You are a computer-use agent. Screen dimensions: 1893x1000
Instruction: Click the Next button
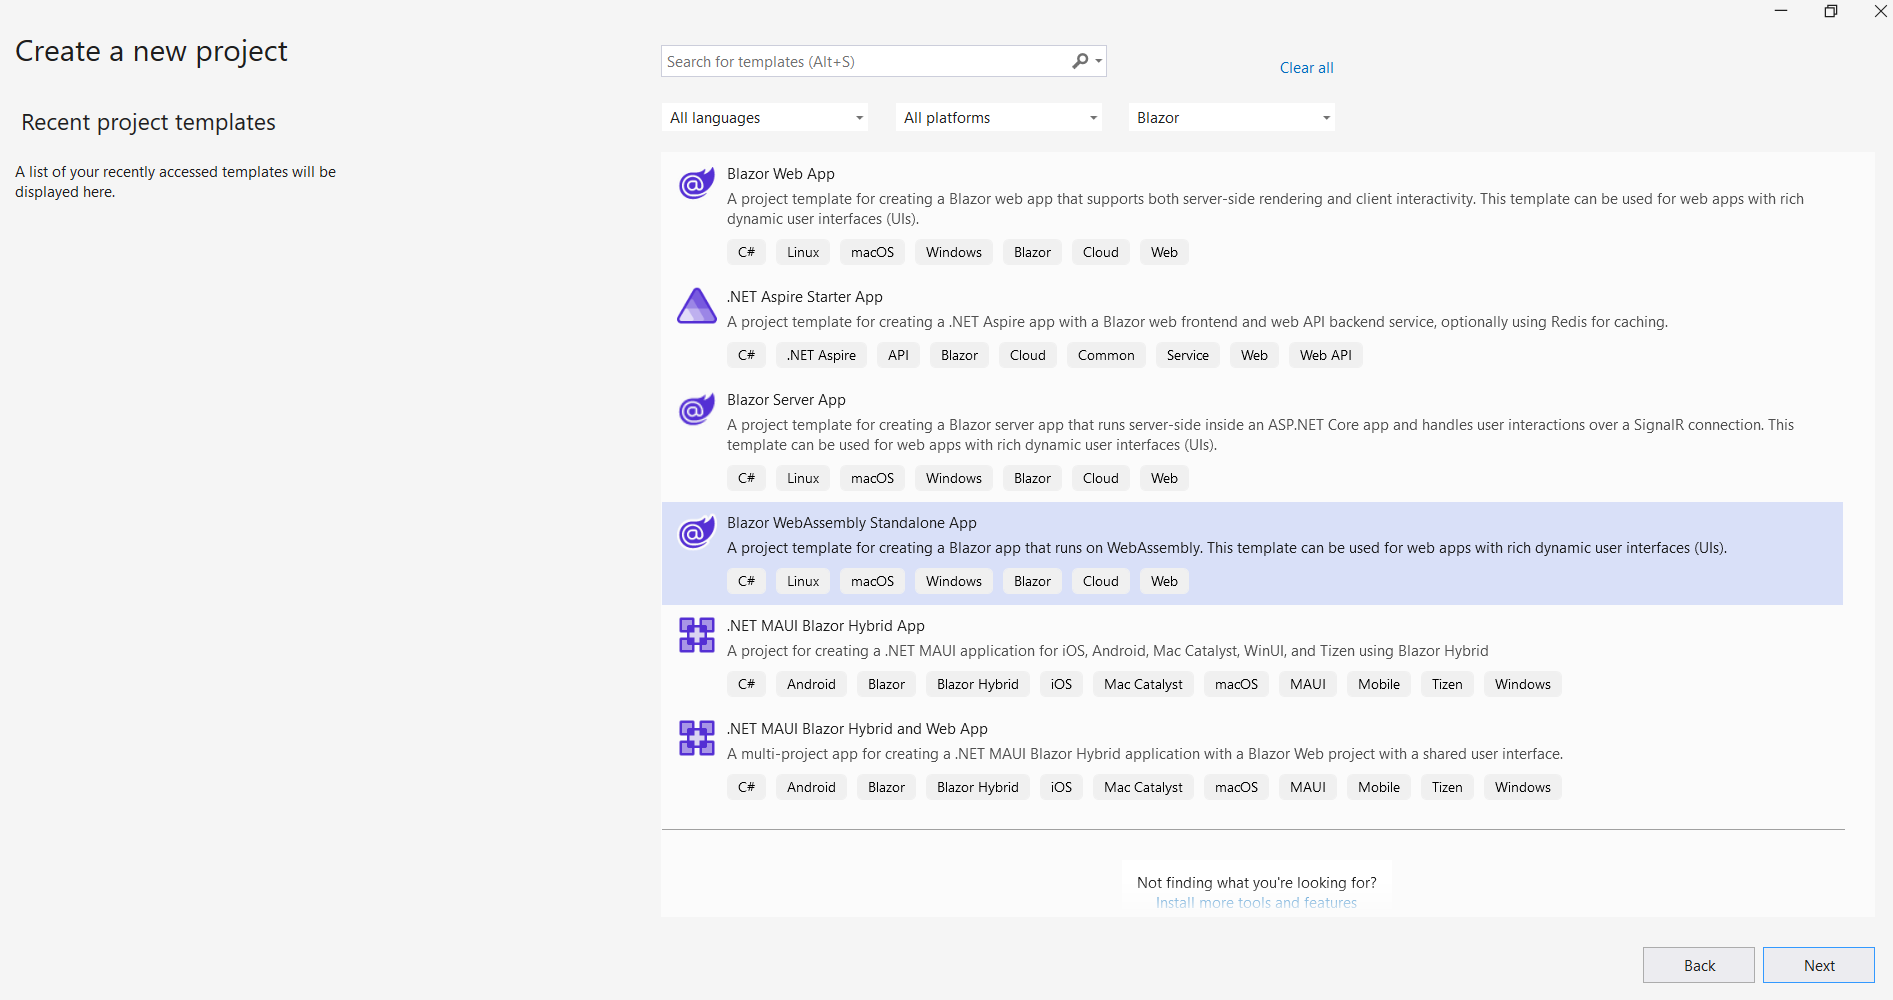coord(1818,965)
